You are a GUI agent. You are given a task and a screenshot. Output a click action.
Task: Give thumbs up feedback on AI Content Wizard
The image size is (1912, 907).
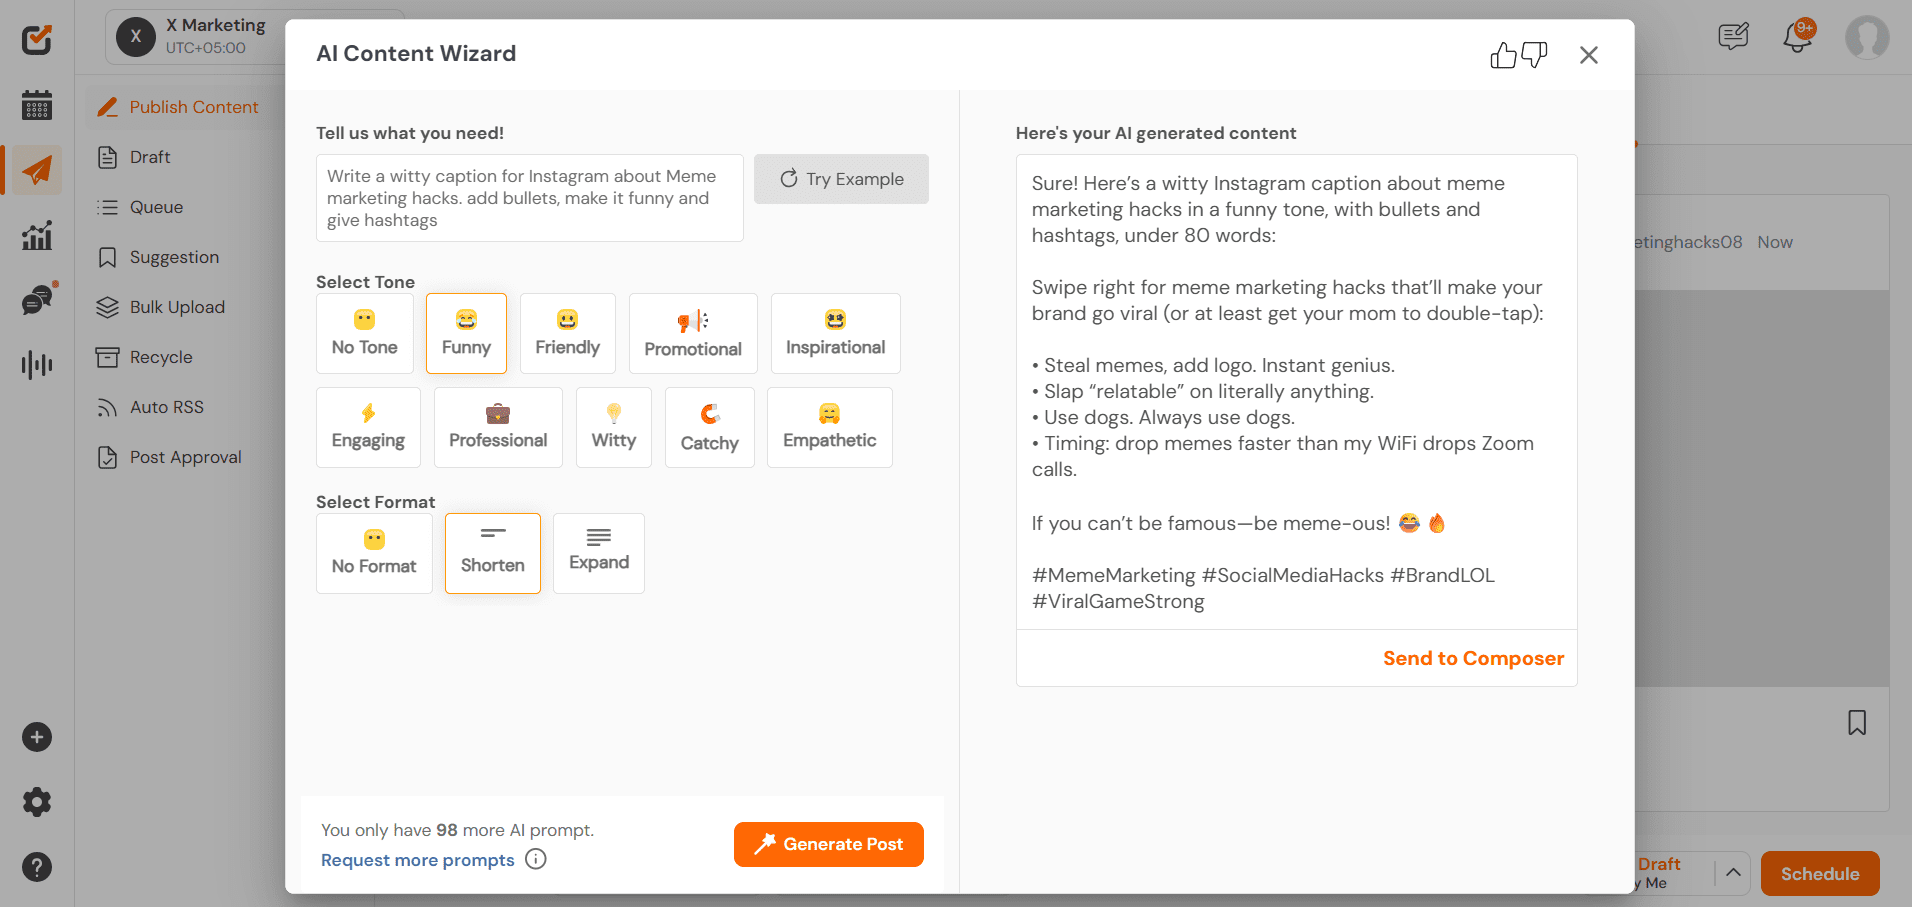[1503, 56]
